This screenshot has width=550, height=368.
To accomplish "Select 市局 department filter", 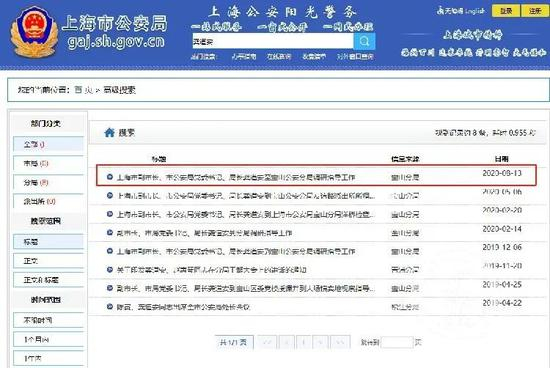I will 49,163.
